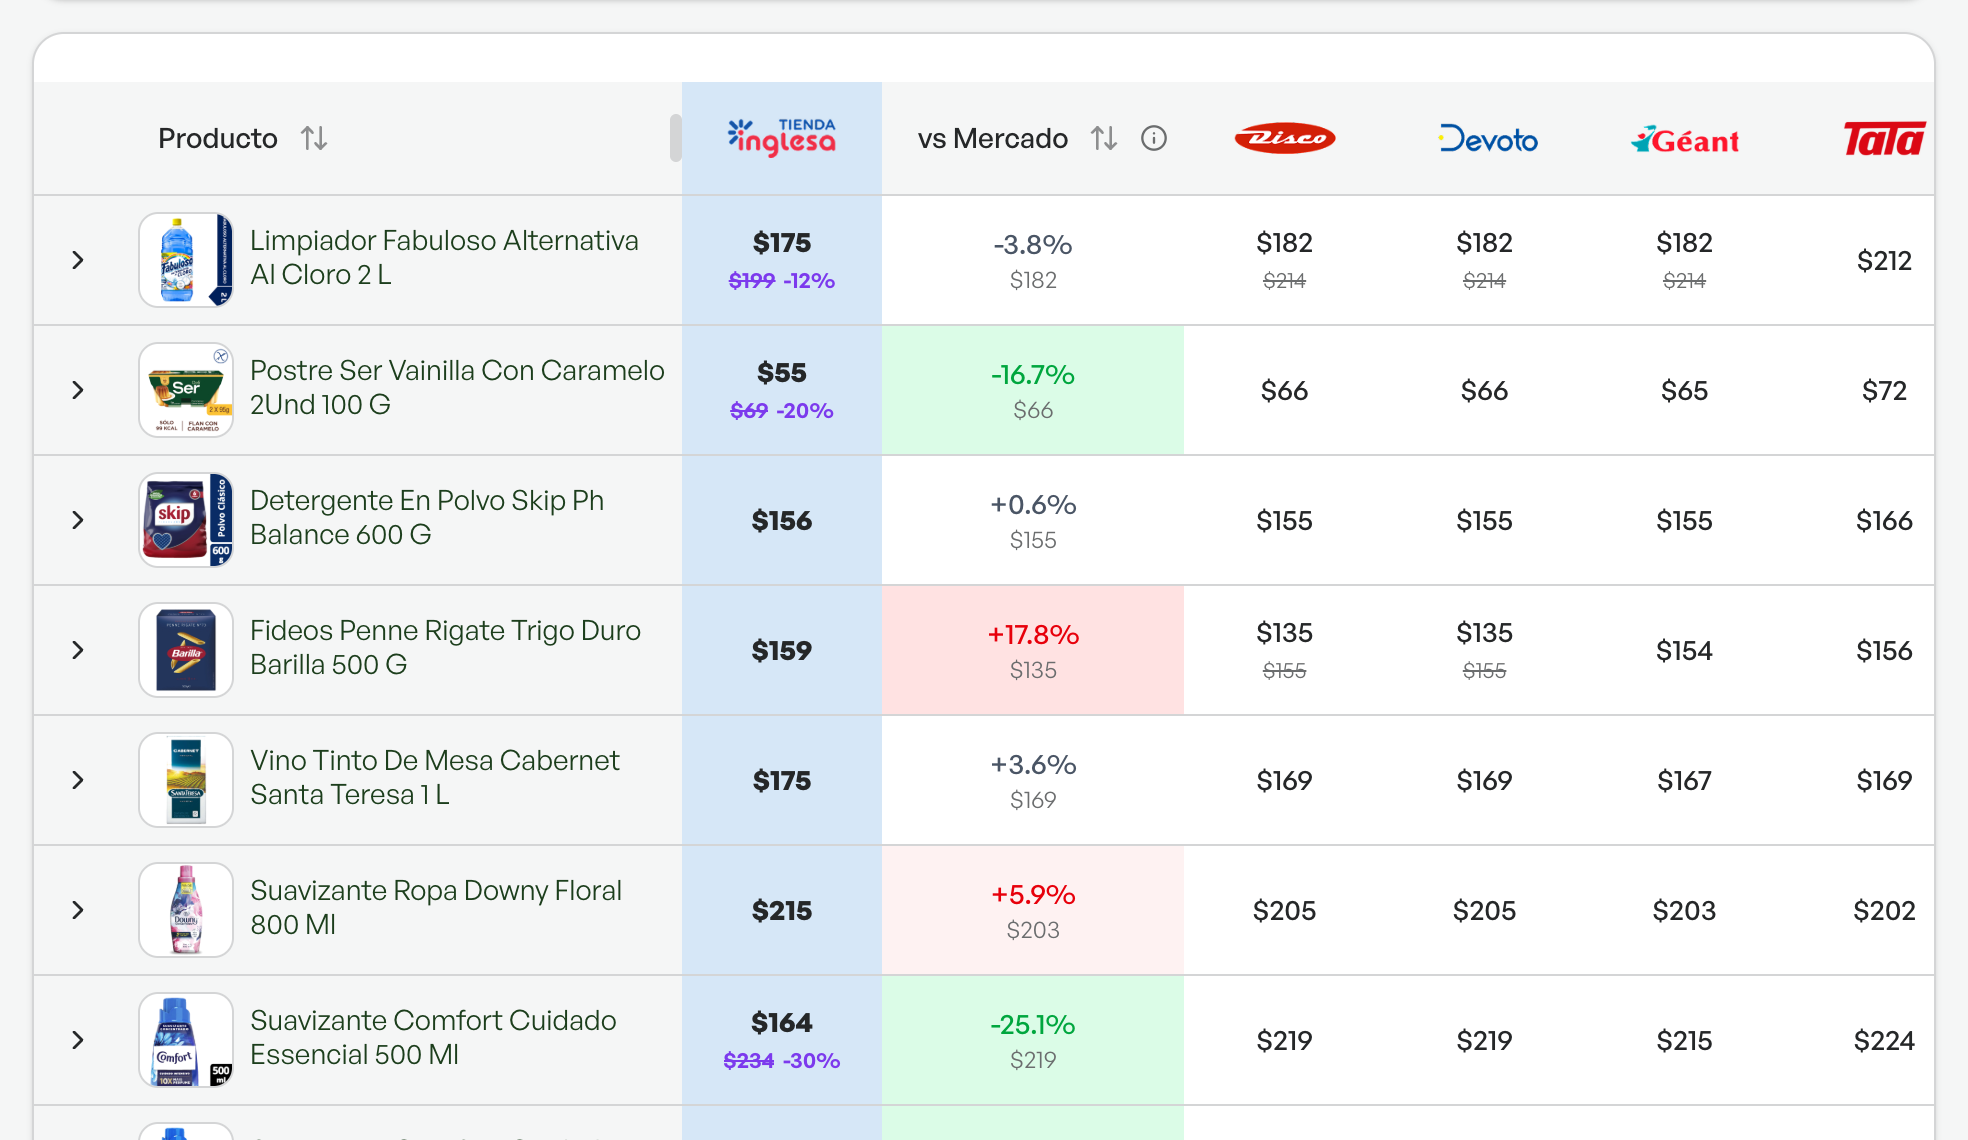
Task: Expand the Vino Tinto Santa Teresa row
Action: coord(78,780)
